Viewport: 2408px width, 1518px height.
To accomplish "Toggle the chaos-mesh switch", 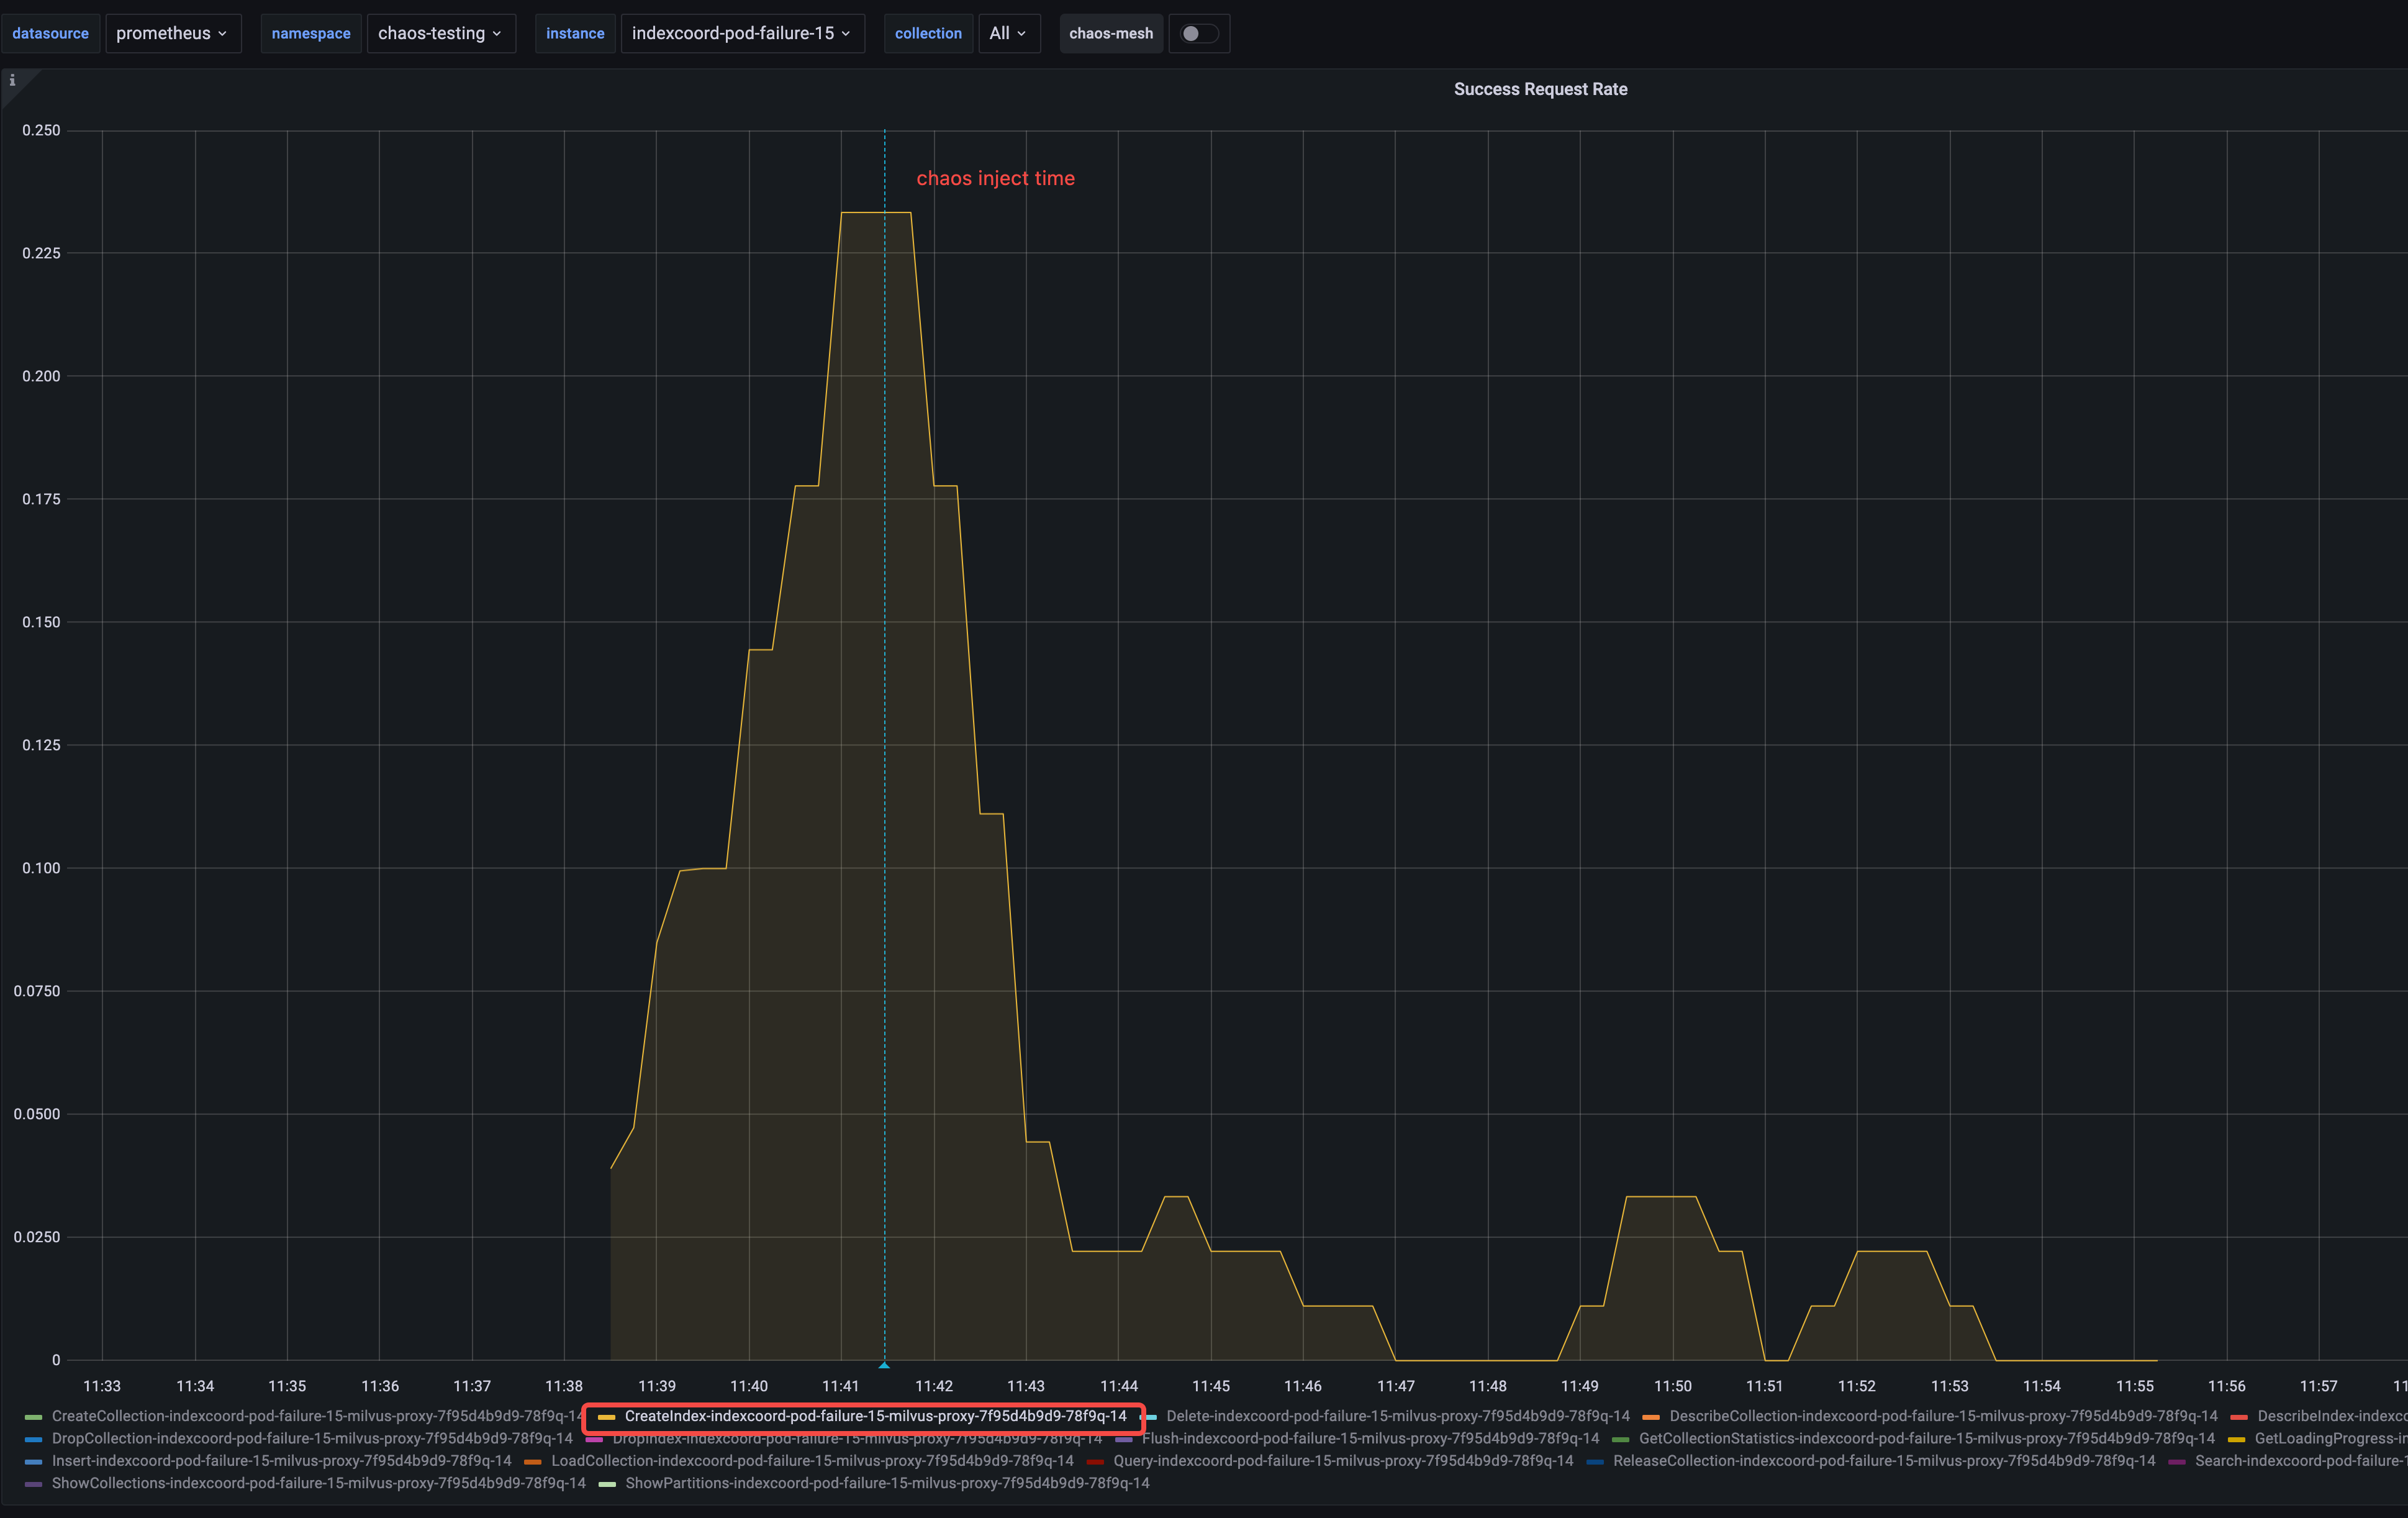I will pos(1198,33).
